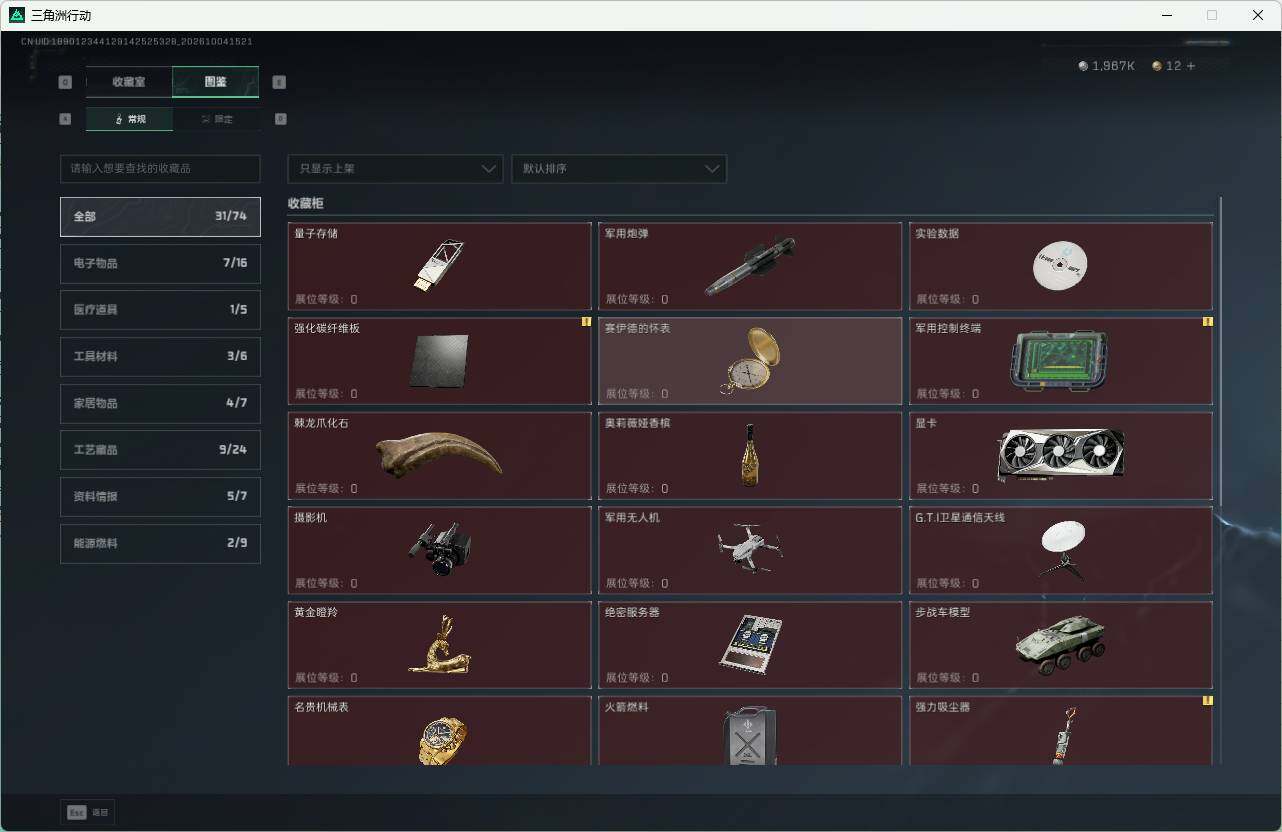Select the 黄金瞪羚 gold gazelle statue

click(x=439, y=645)
